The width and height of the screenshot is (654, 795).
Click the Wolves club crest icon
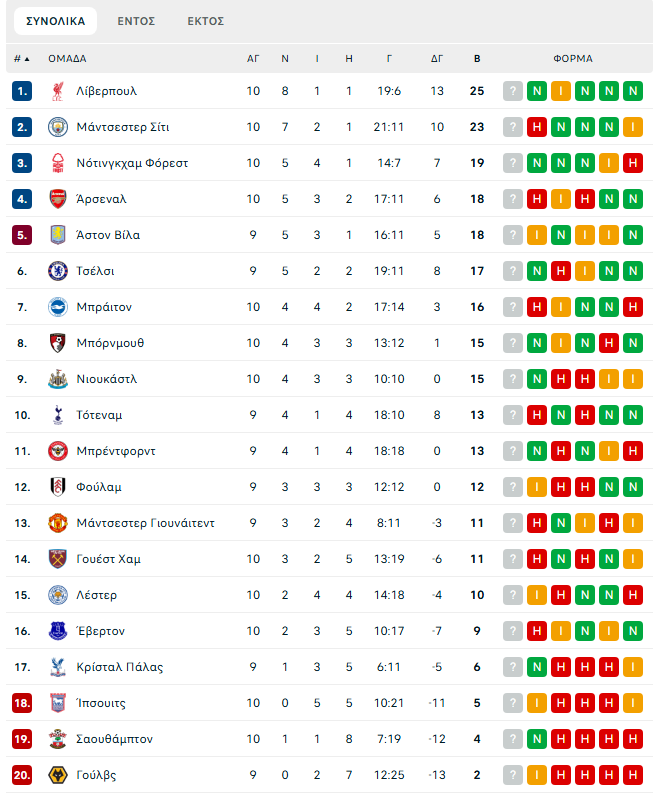point(57,775)
